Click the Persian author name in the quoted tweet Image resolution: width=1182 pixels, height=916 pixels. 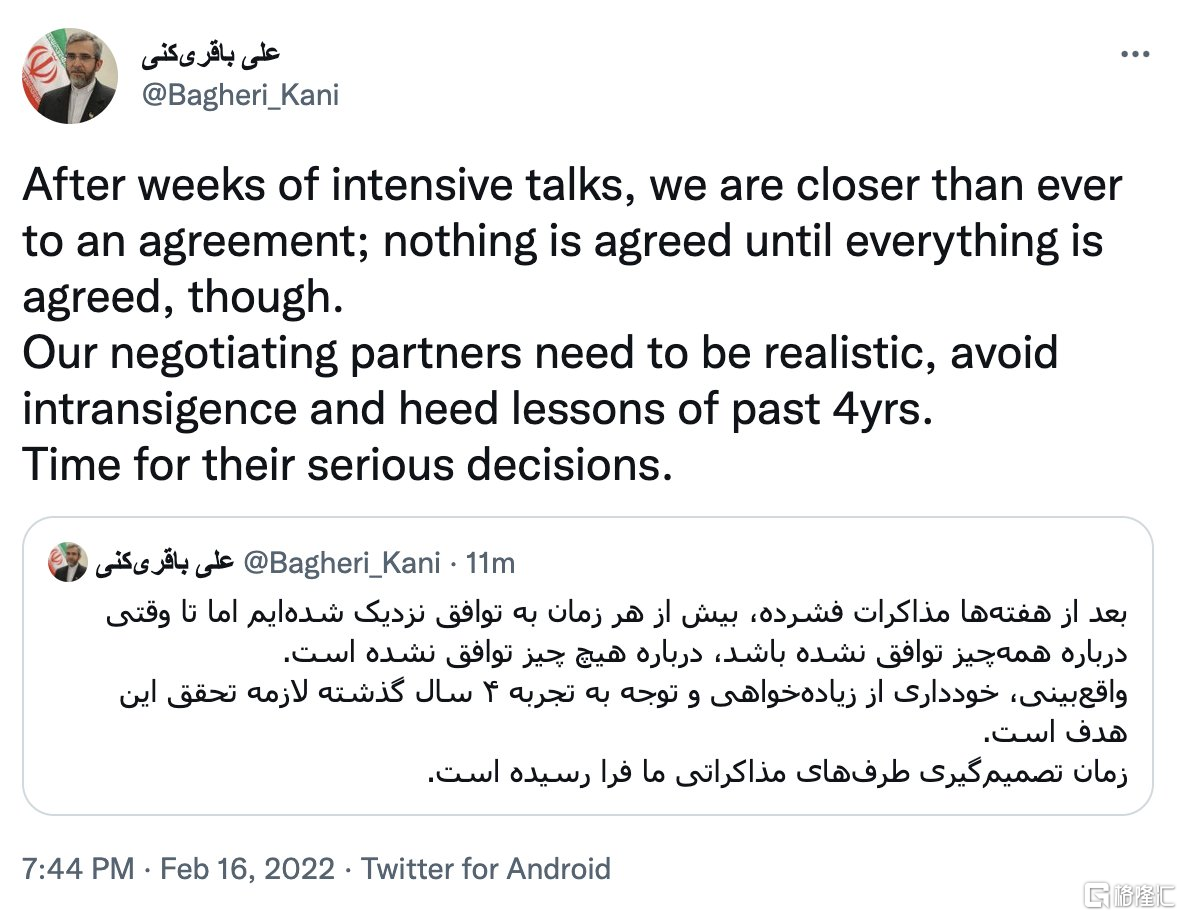click(165, 563)
